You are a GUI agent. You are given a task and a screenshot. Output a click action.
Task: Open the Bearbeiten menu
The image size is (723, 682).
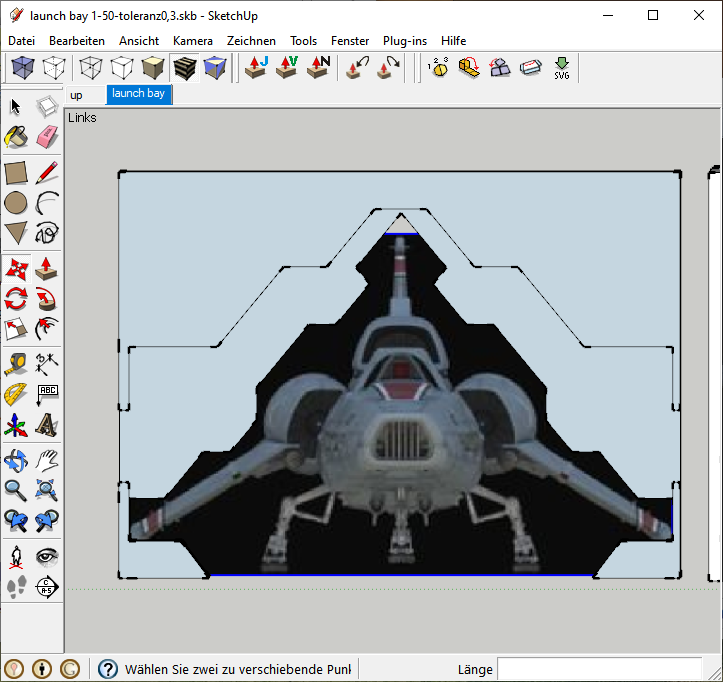(x=77, y=41)
